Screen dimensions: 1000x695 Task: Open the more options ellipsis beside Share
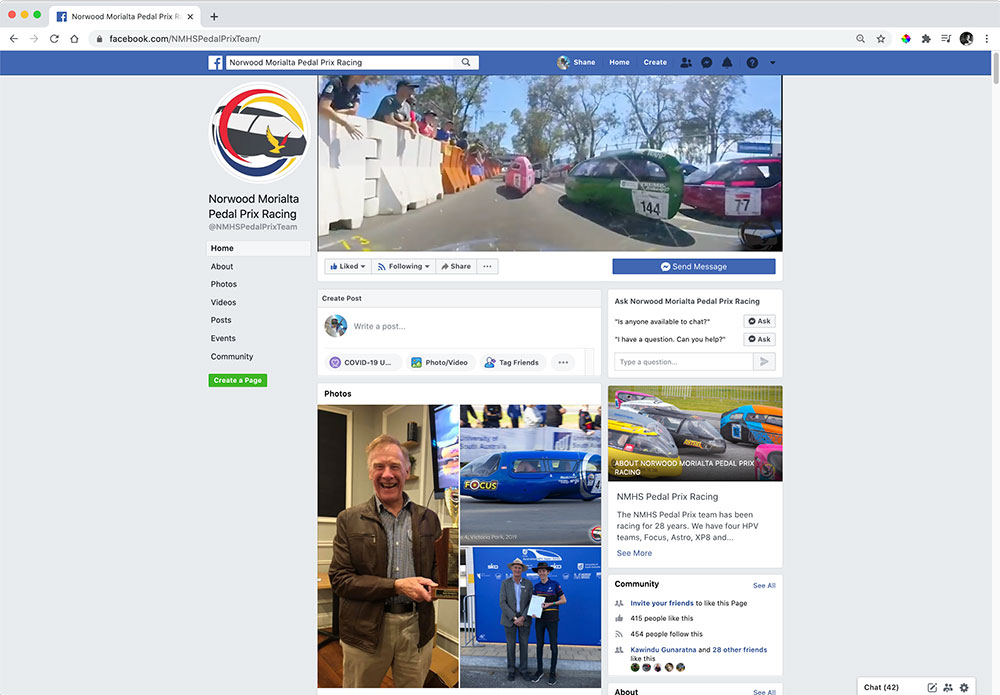487,267
